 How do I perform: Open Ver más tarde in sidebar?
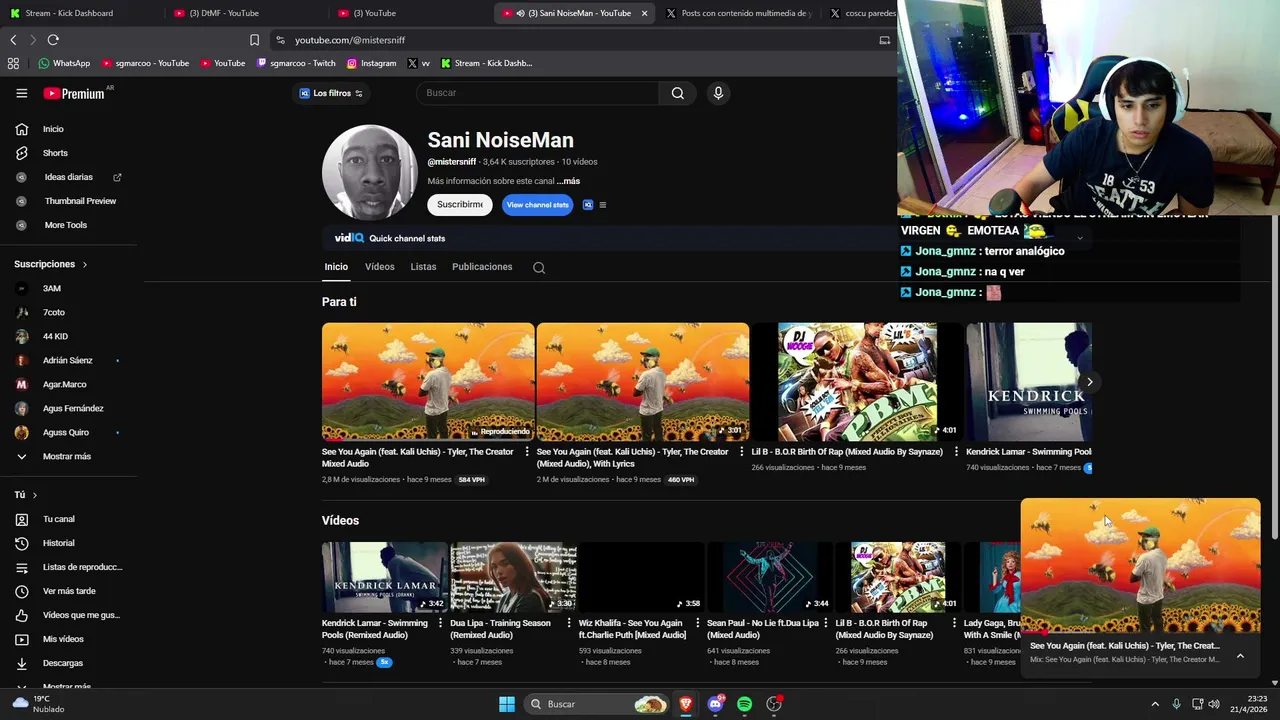[69, 591]
